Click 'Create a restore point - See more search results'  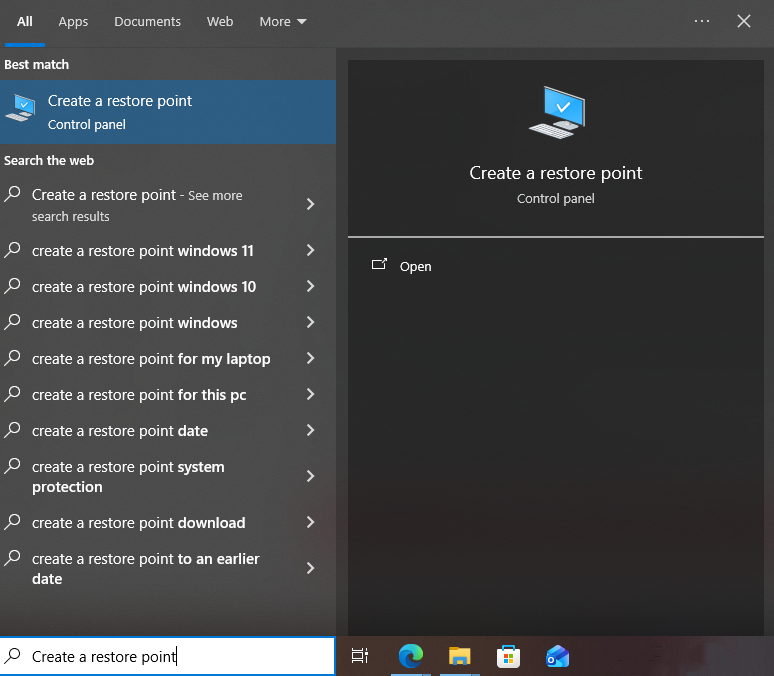(x=137, y=205)
